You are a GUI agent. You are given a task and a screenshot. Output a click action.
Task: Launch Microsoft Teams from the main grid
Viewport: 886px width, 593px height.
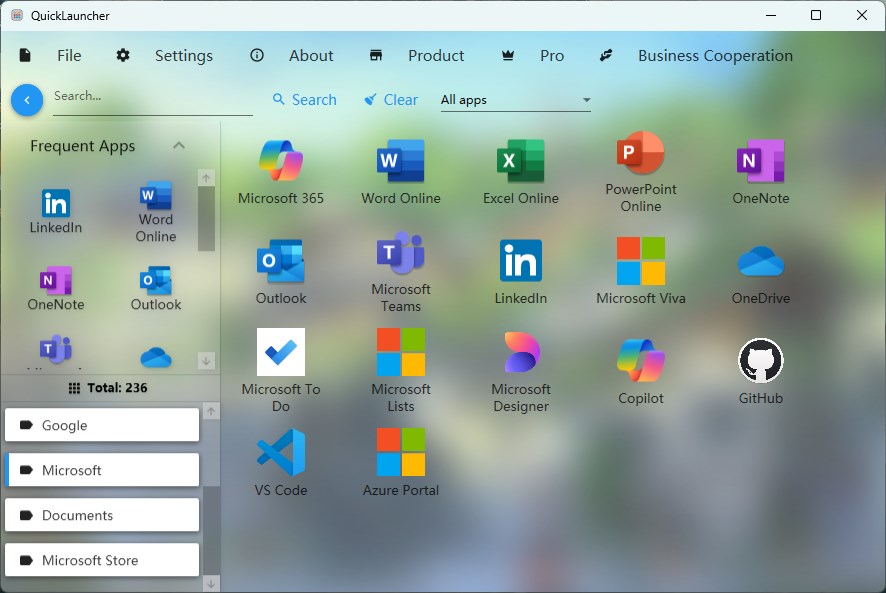pos(401,272)
